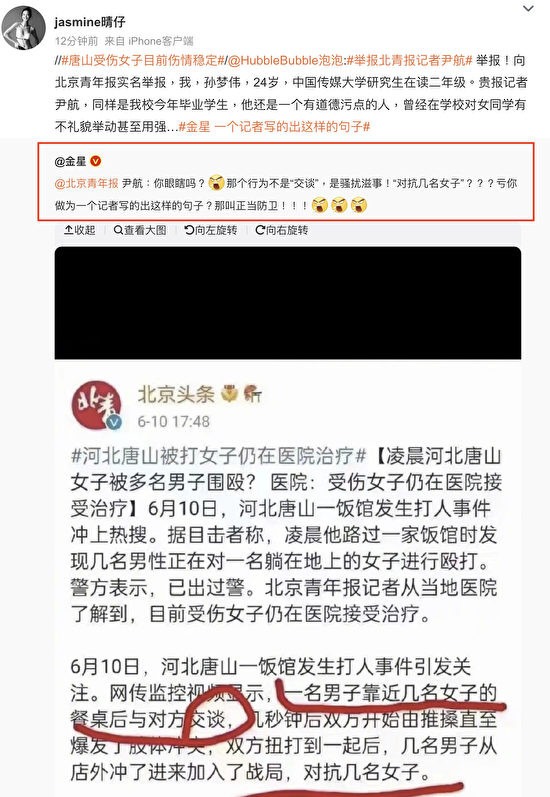Click the 北青 red round logo
This screenshot has width=550, height=797.
(x=96, y=405)
